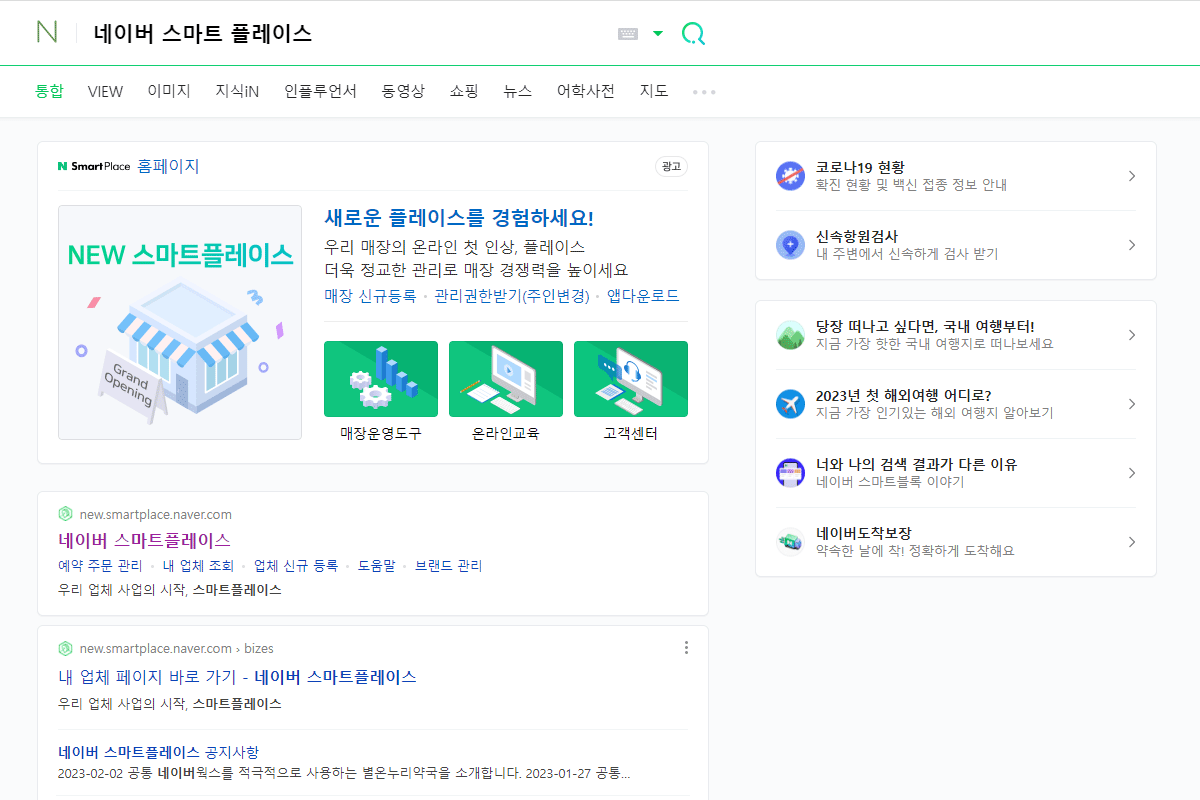Select the 매장운영도구 store tools icon
The image size is (1200, 800).
(x=380, y=378)
